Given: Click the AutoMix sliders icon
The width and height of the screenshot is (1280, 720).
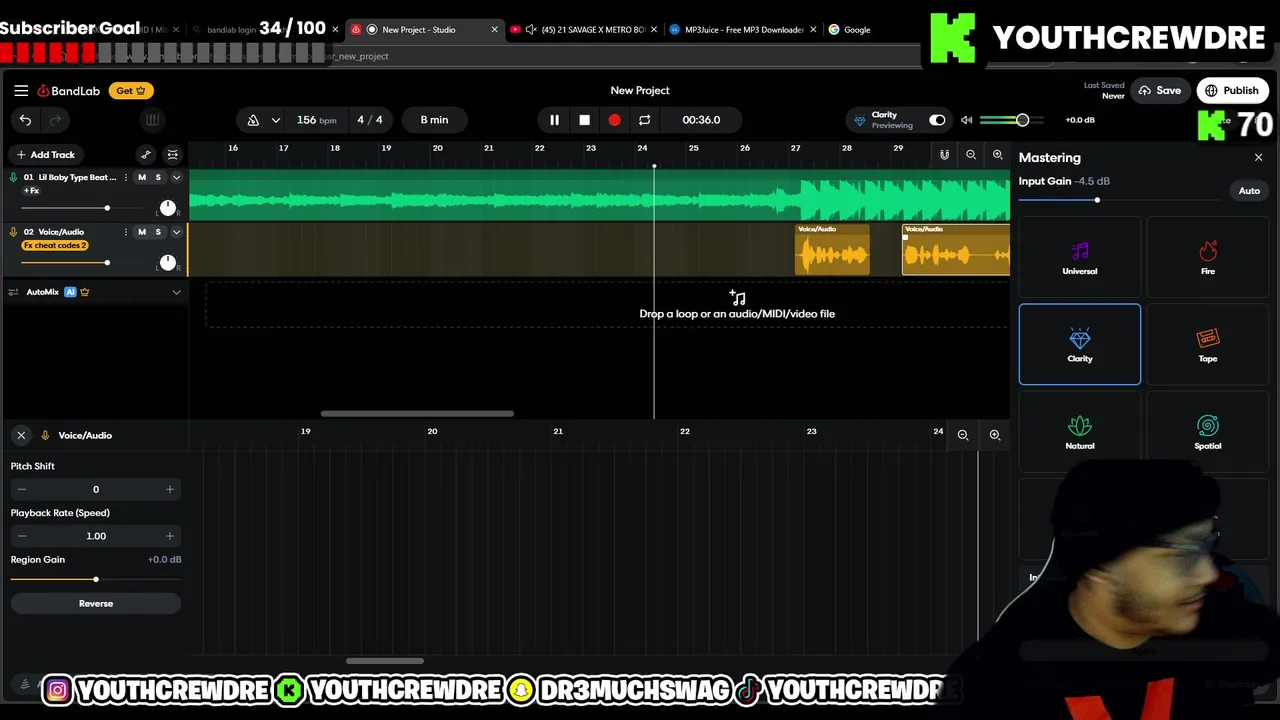Looking at the screenshot, I should tap(13, 292).
